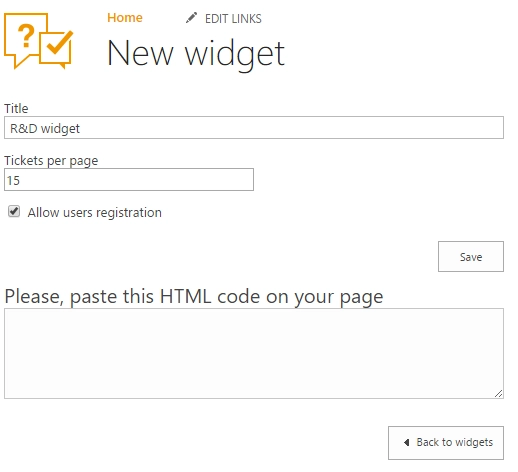Save the new widget

tap(471, 256)
